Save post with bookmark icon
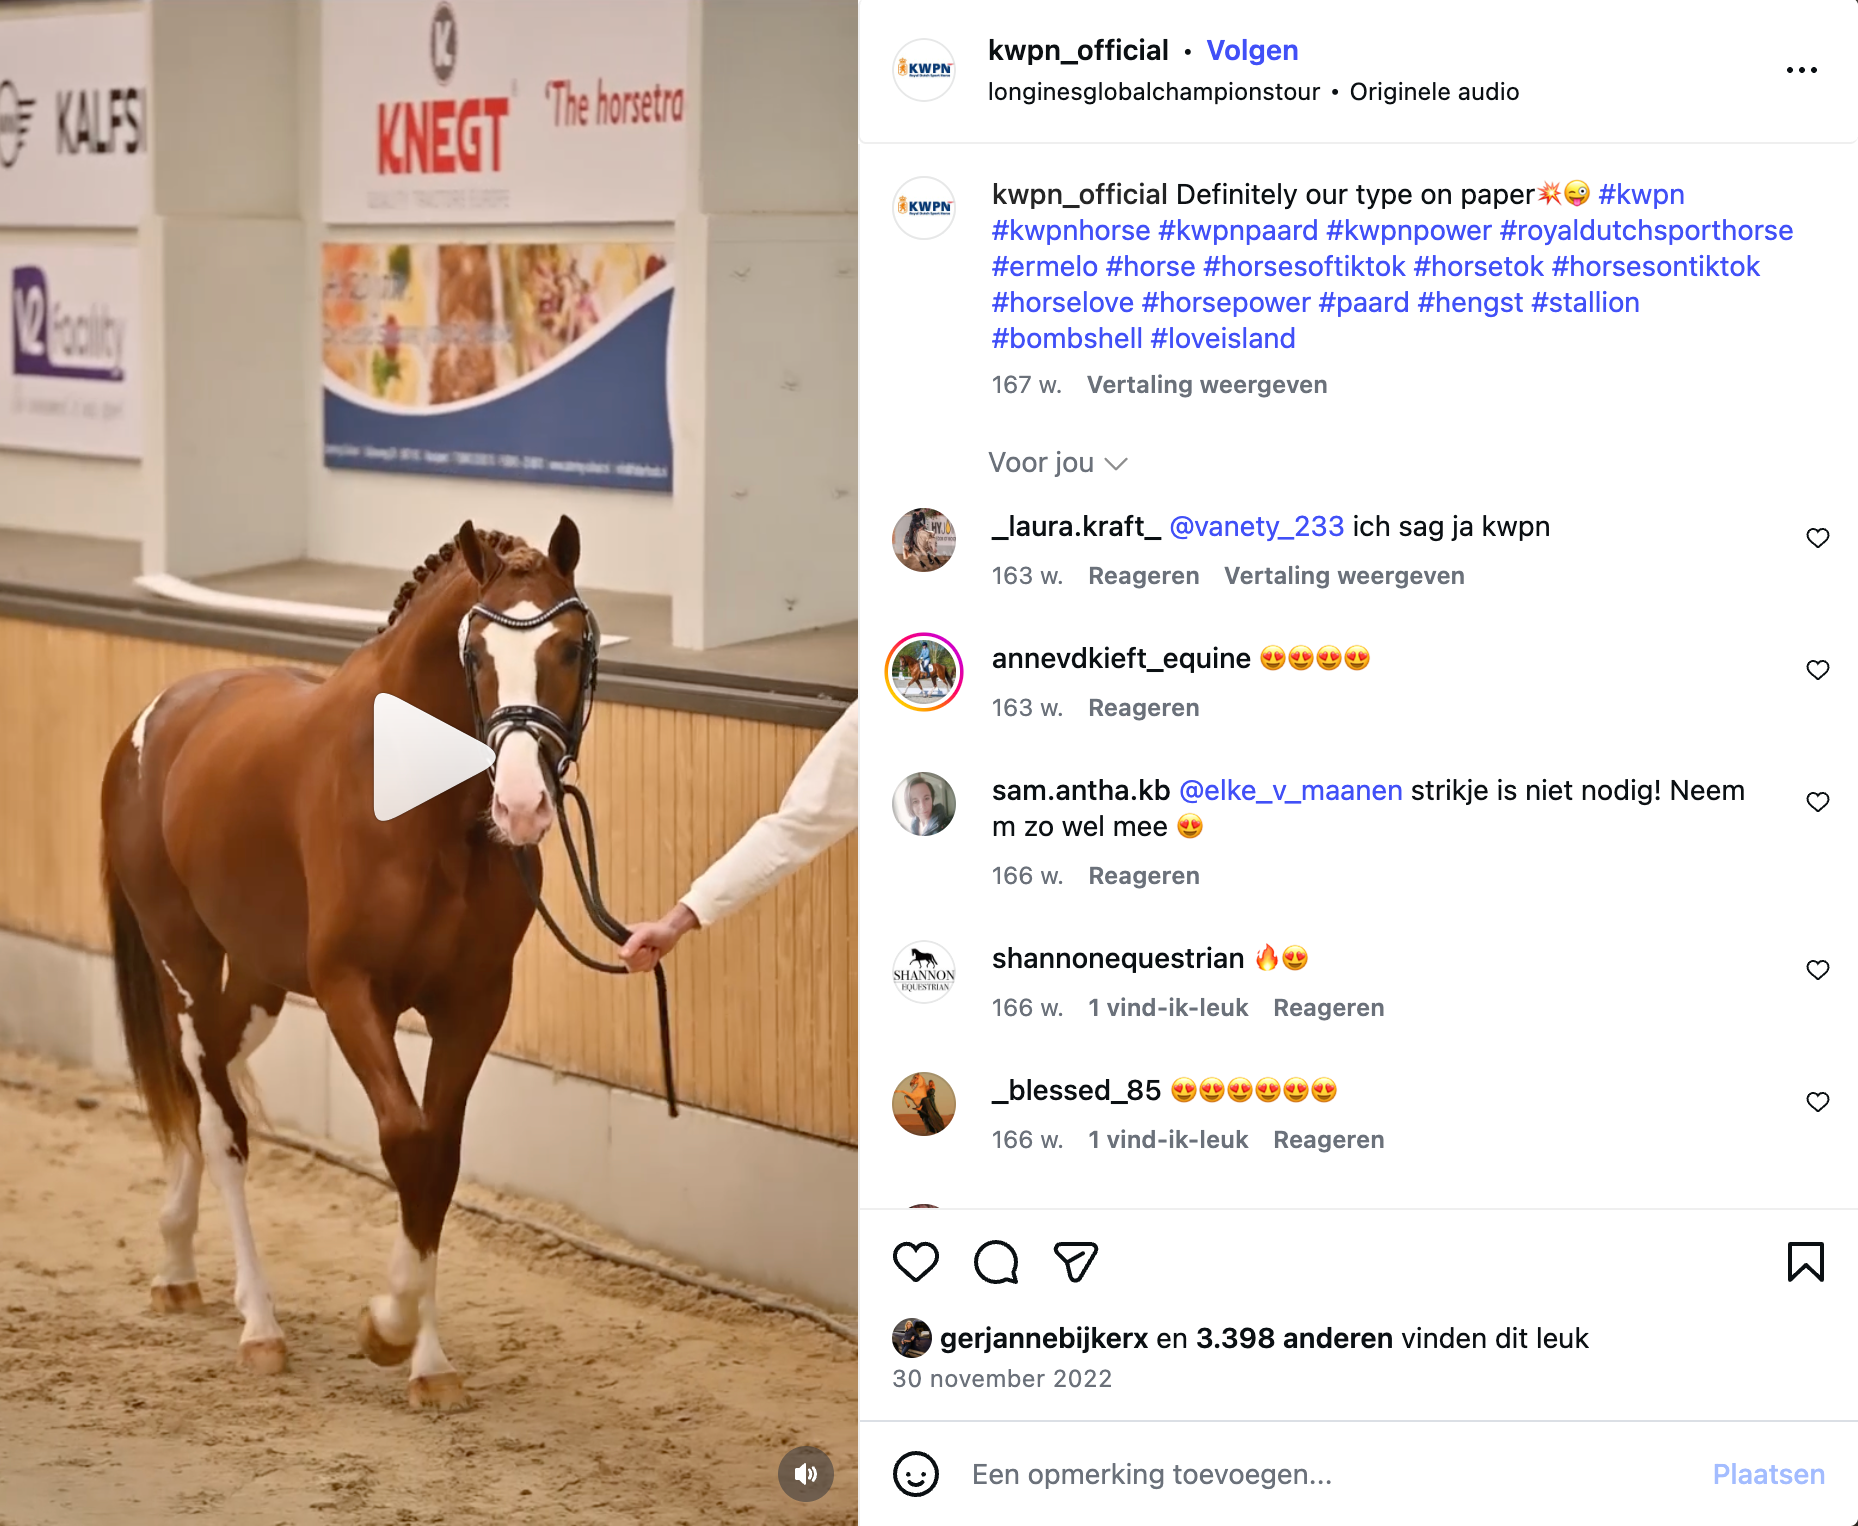Viewport: 1858px width, 1526px height. [x=1805, y=1262]
